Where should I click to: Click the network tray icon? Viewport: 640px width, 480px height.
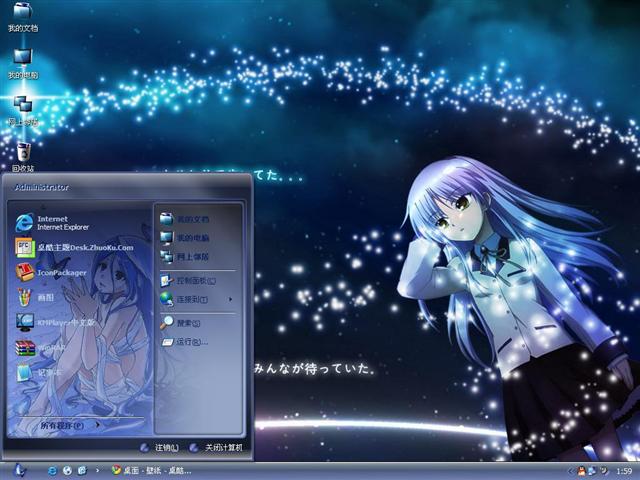592,471
